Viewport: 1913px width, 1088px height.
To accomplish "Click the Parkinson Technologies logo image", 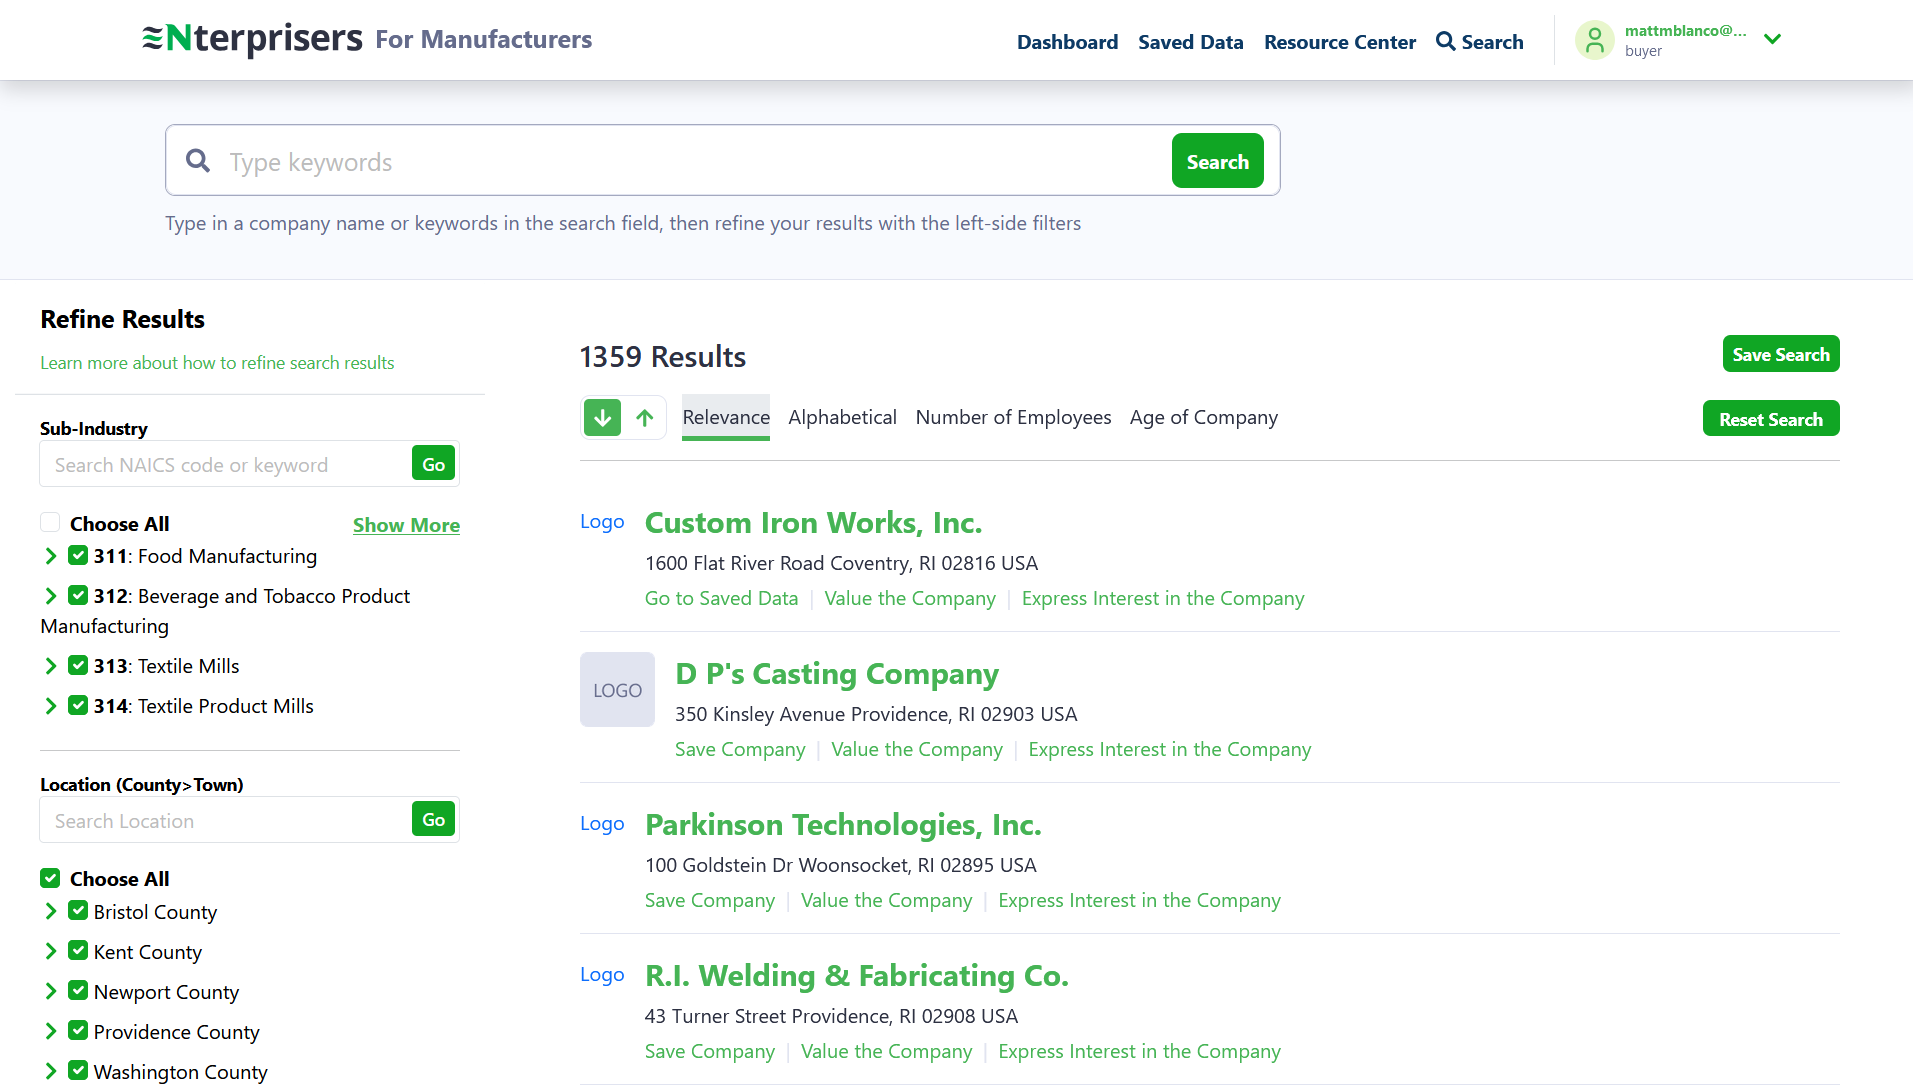I will (602, 824).
